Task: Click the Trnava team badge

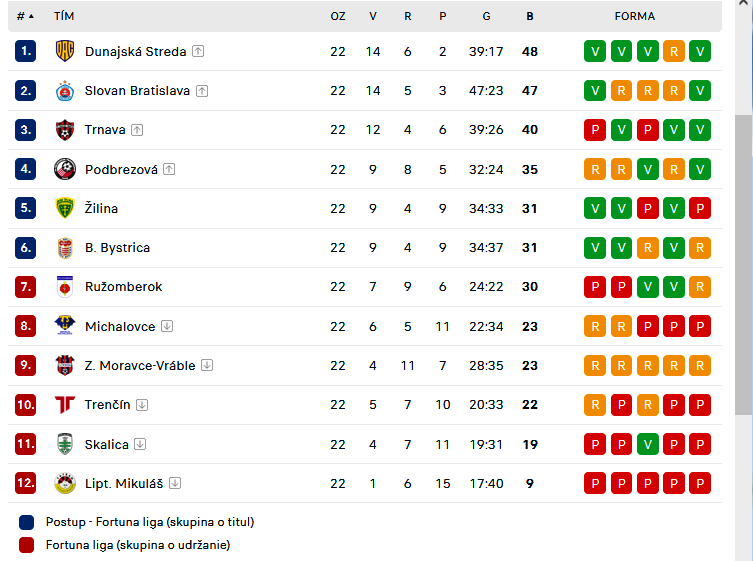Action: (65, 130)
